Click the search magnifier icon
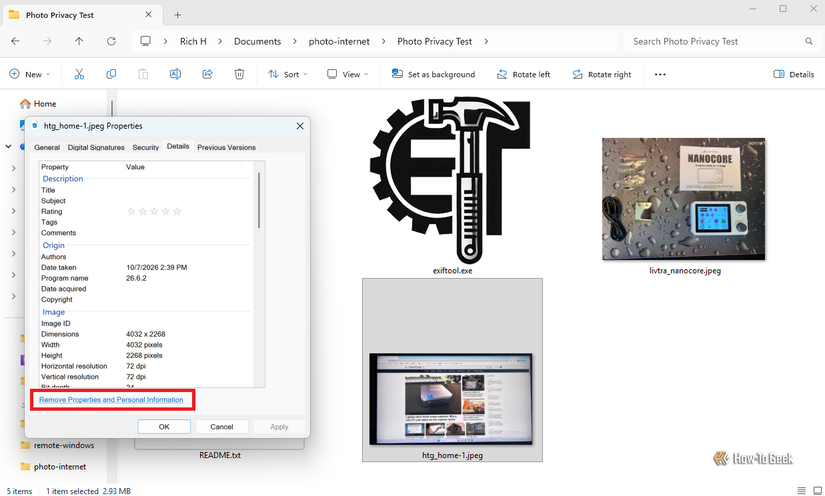 pos(809,41)
